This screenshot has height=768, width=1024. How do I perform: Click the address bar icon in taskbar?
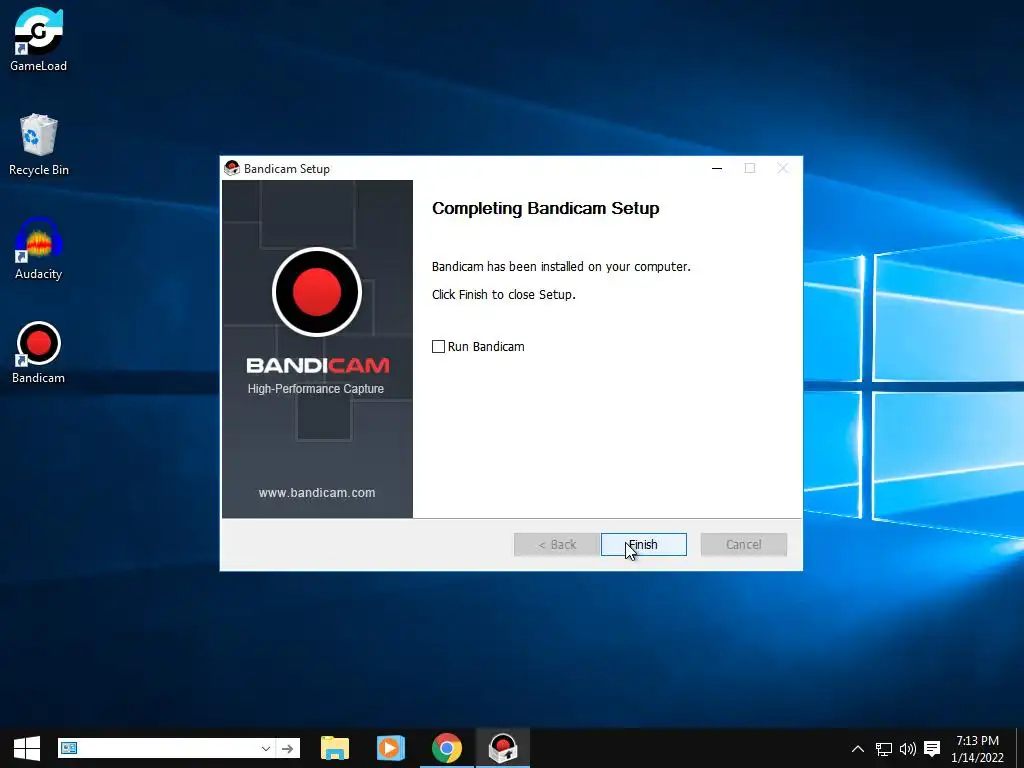coord(69,748)
